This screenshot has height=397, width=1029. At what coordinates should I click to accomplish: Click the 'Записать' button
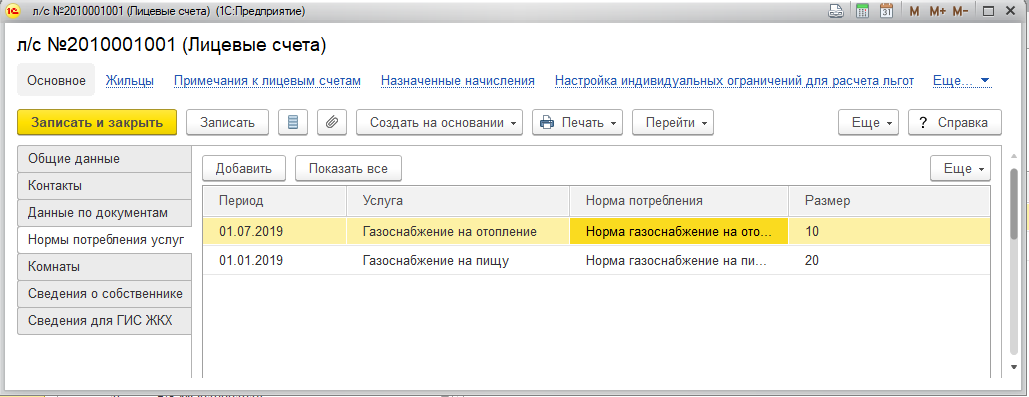coord(227,122)
